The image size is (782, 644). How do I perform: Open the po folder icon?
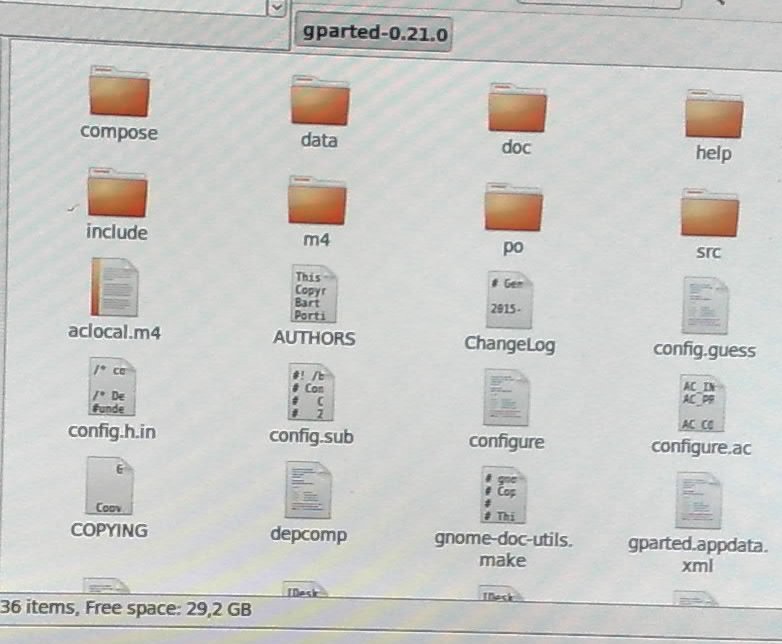513,207
